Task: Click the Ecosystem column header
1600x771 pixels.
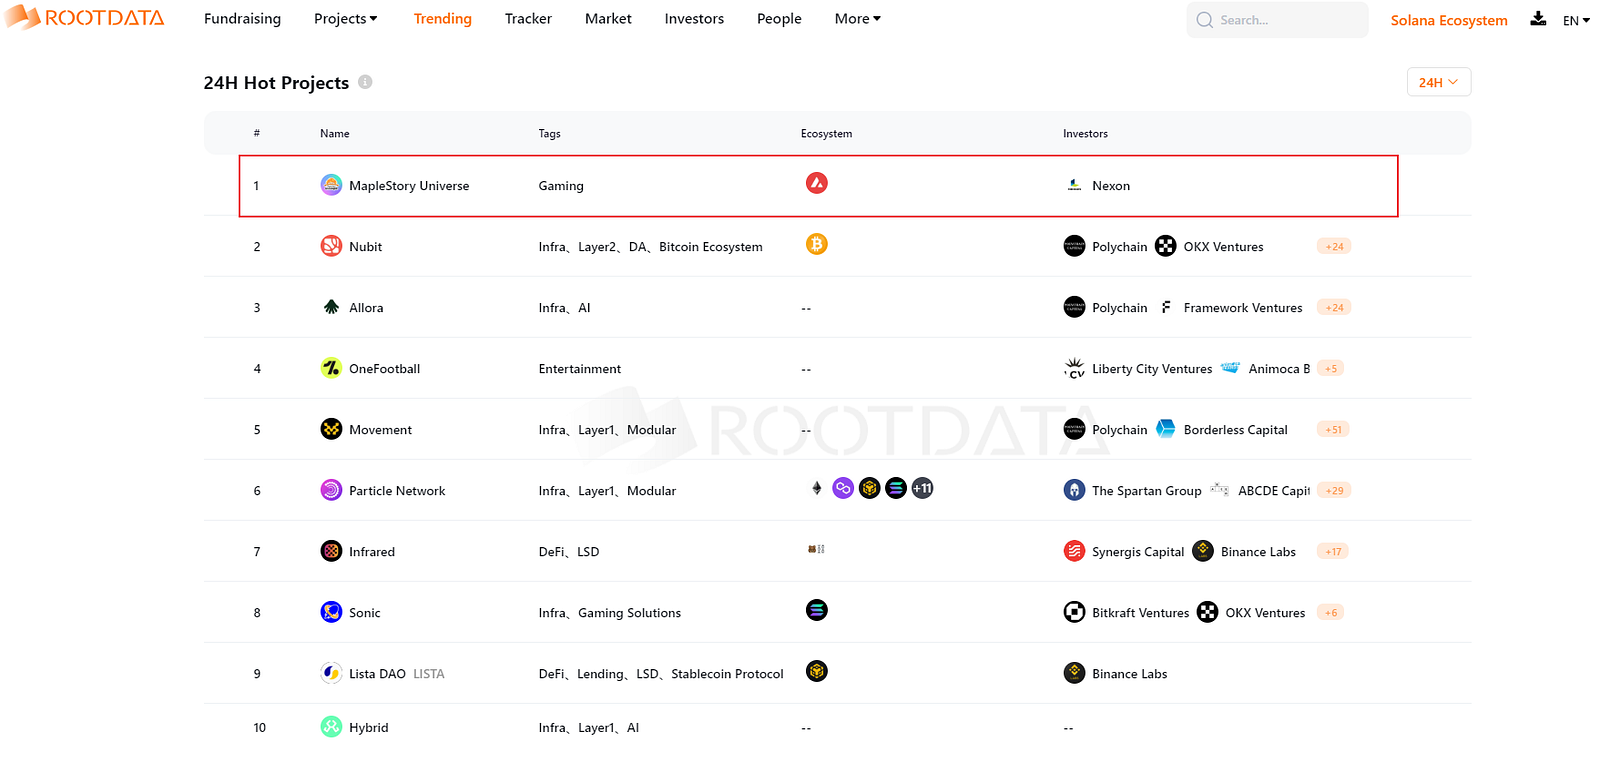Action: tap(826, 133)
